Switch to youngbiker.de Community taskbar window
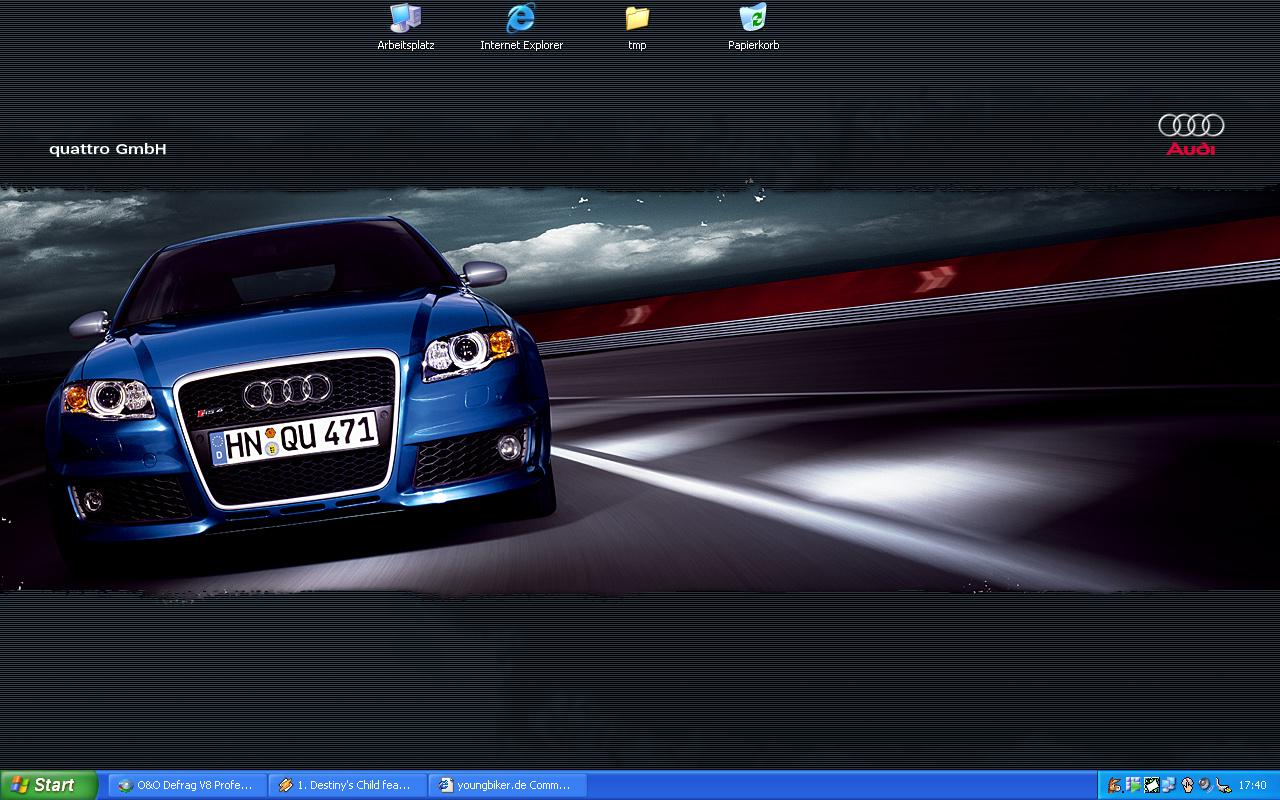Image resolution: width=1280 pixels, height=800 pixels. coord(507,785)
